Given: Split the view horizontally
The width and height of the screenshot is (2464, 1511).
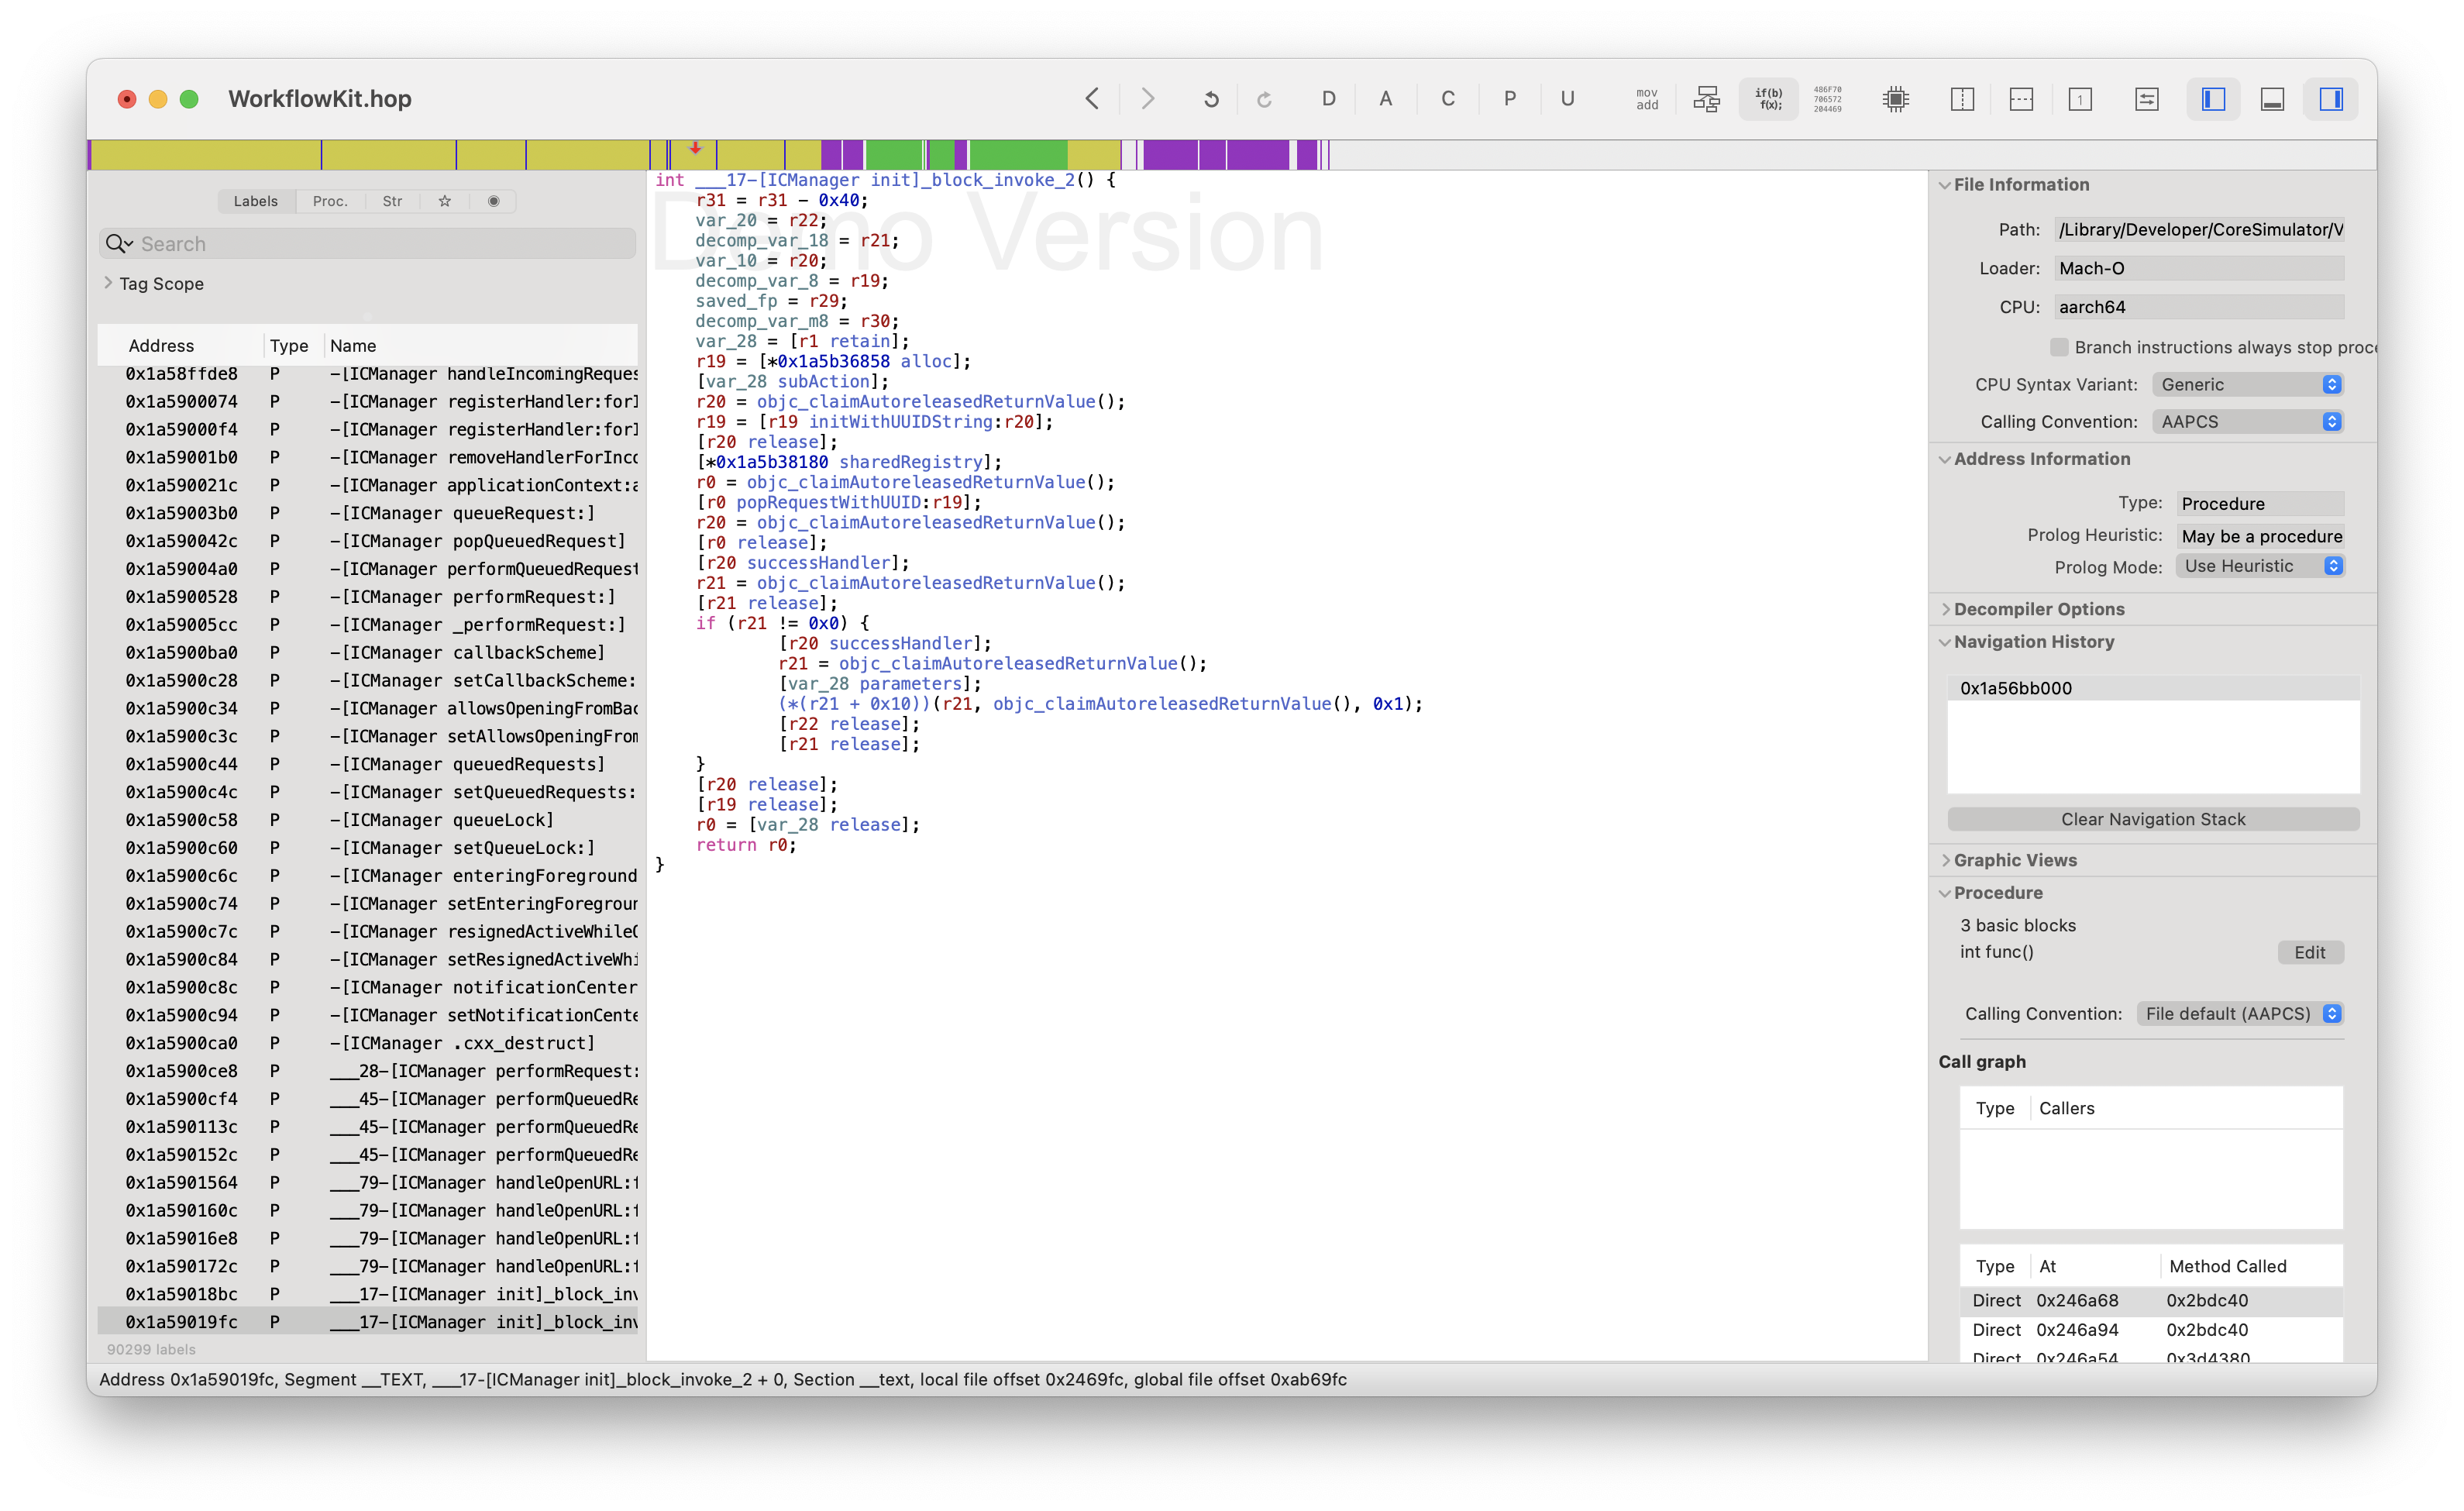Looking at the screenshot, I should pos(2021,98).
